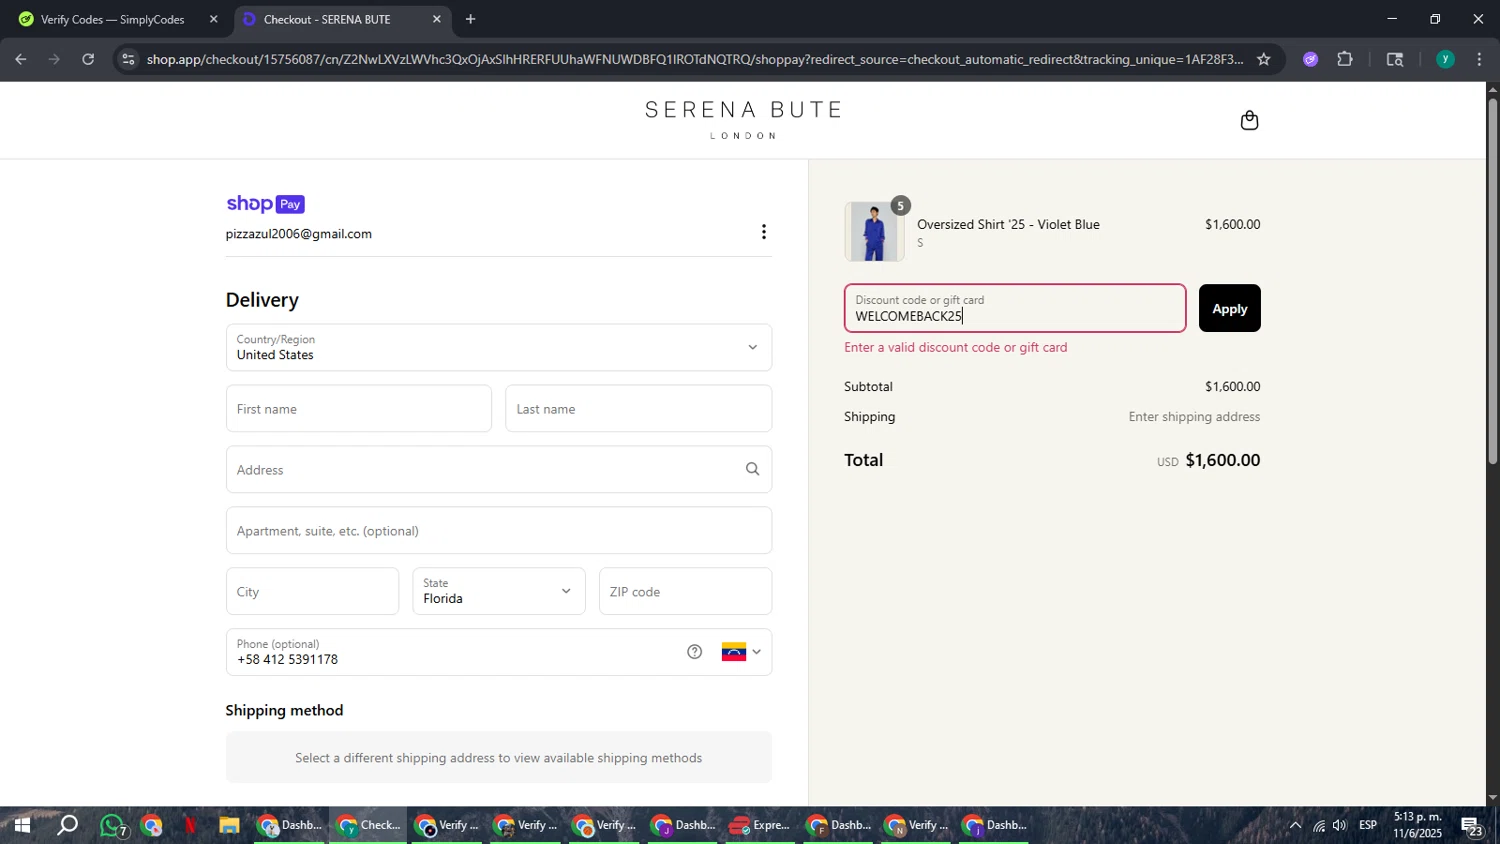Image resolution: width=1500 pixels, height=844 pixels.
Task: Open the volume tray icon
Action: pos(1340,825)
